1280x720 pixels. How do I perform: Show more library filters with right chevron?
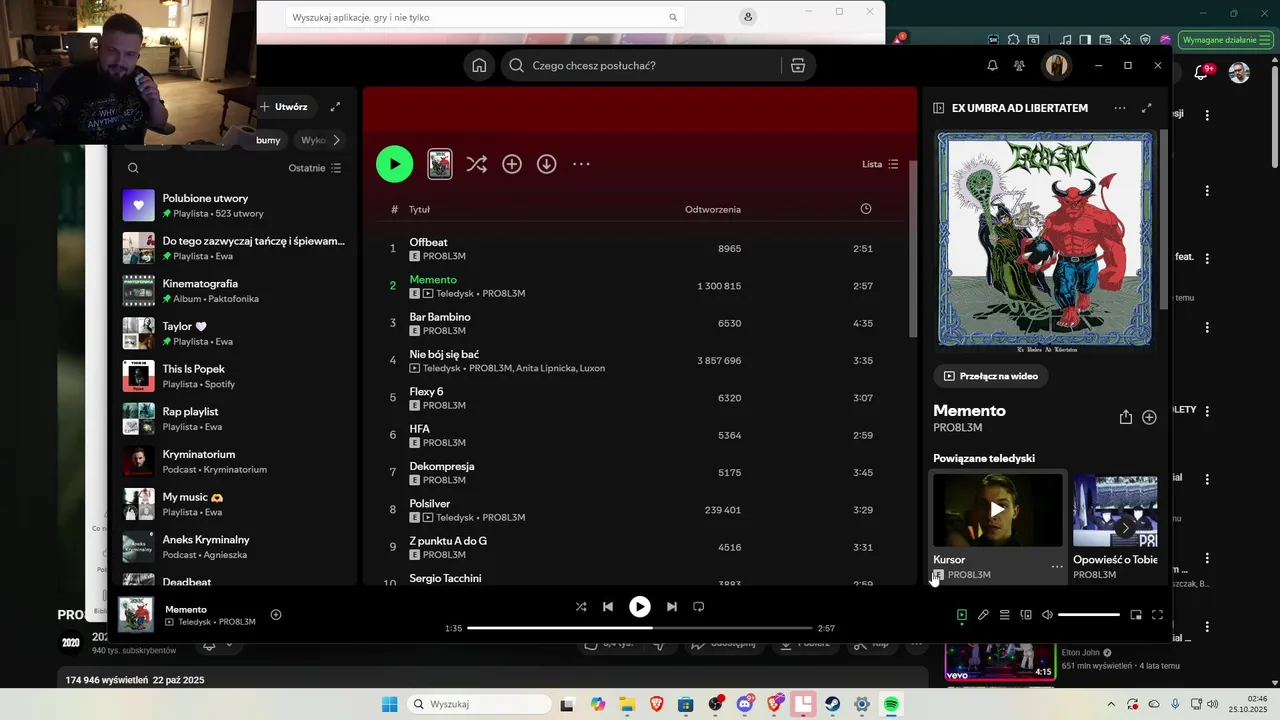coord(336,140)
